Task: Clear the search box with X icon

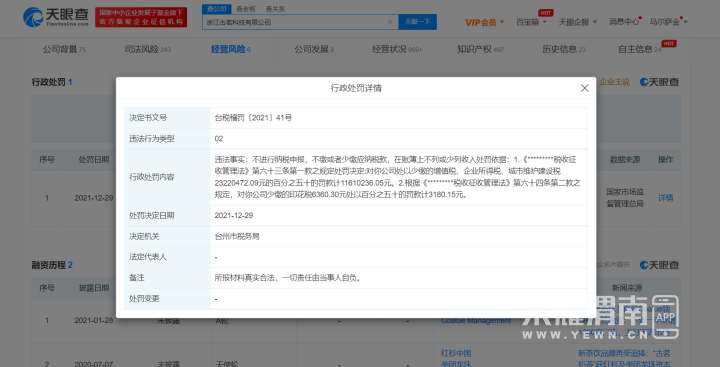Action: 390,22
